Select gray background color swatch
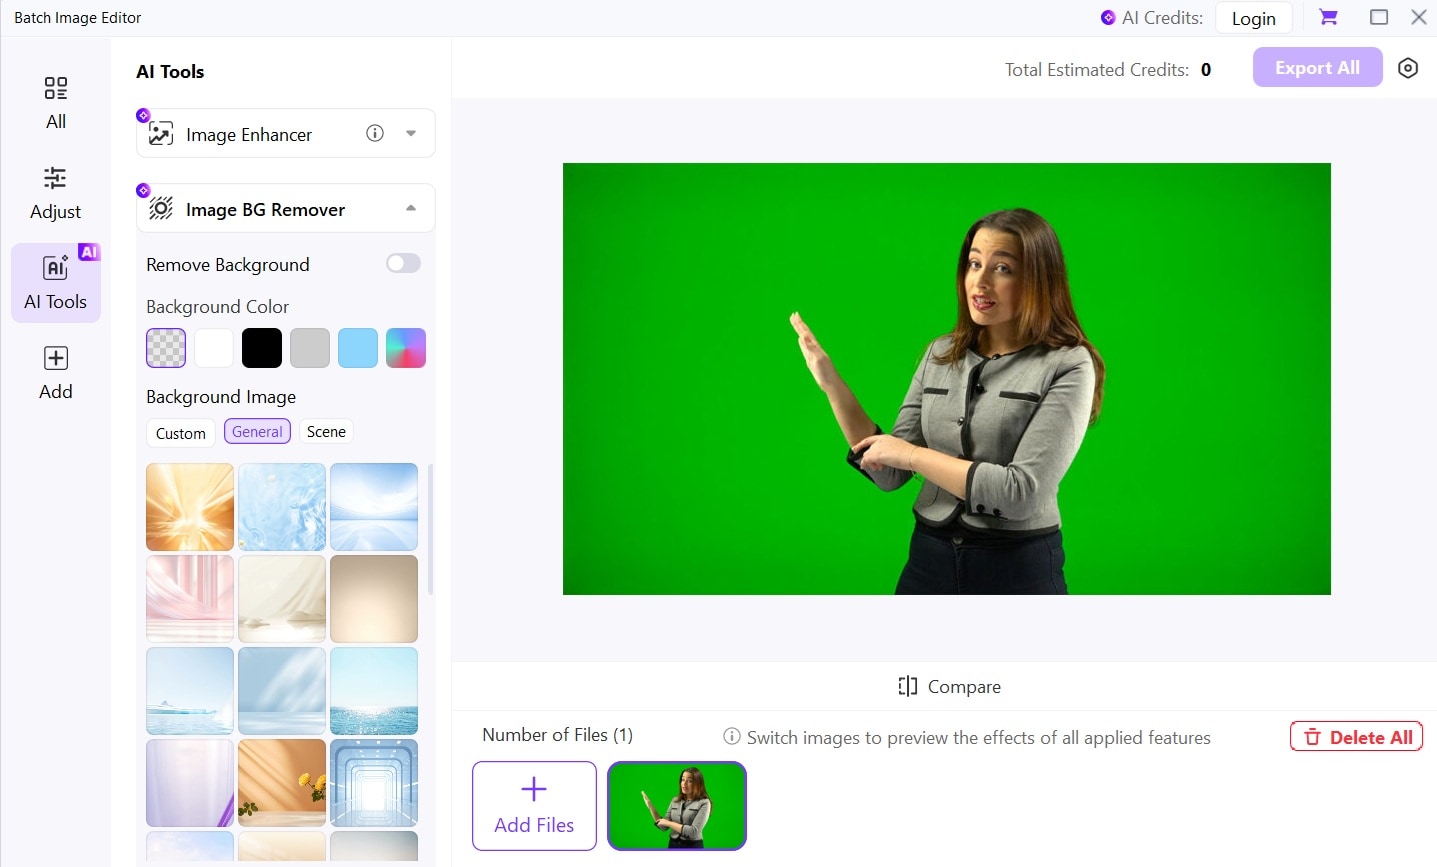This screenshot has height=867, width=1437. 310,348
